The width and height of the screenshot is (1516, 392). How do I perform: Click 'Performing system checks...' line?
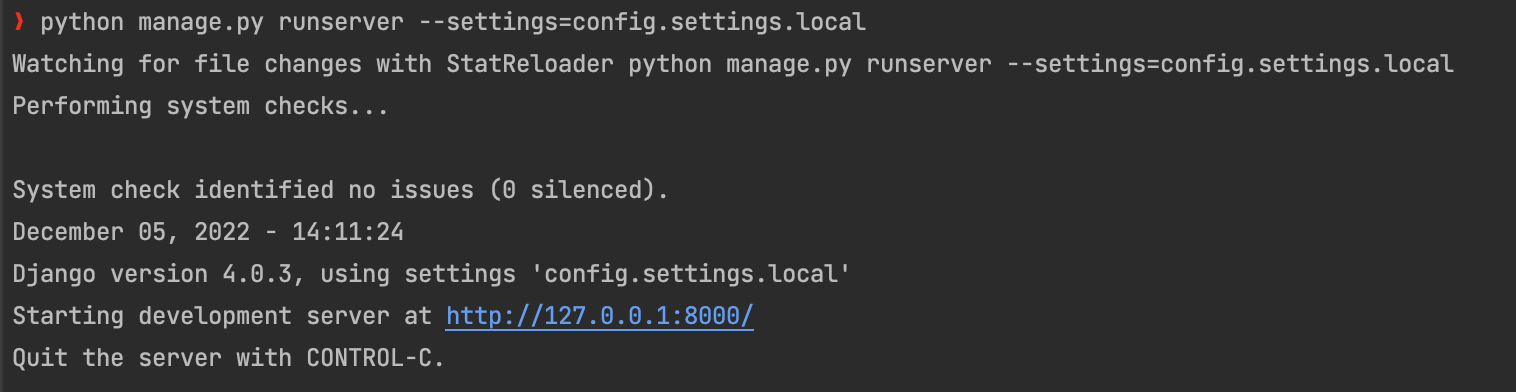pyautogui.click(x=200, y=106)
